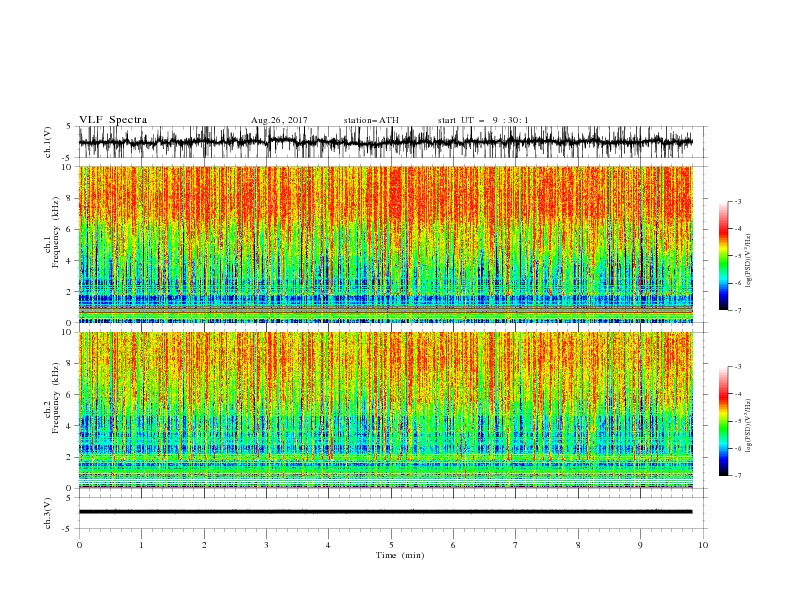Click the '10' tick label on Time axis
Screen dimensions: 792x612
point(703,545)
